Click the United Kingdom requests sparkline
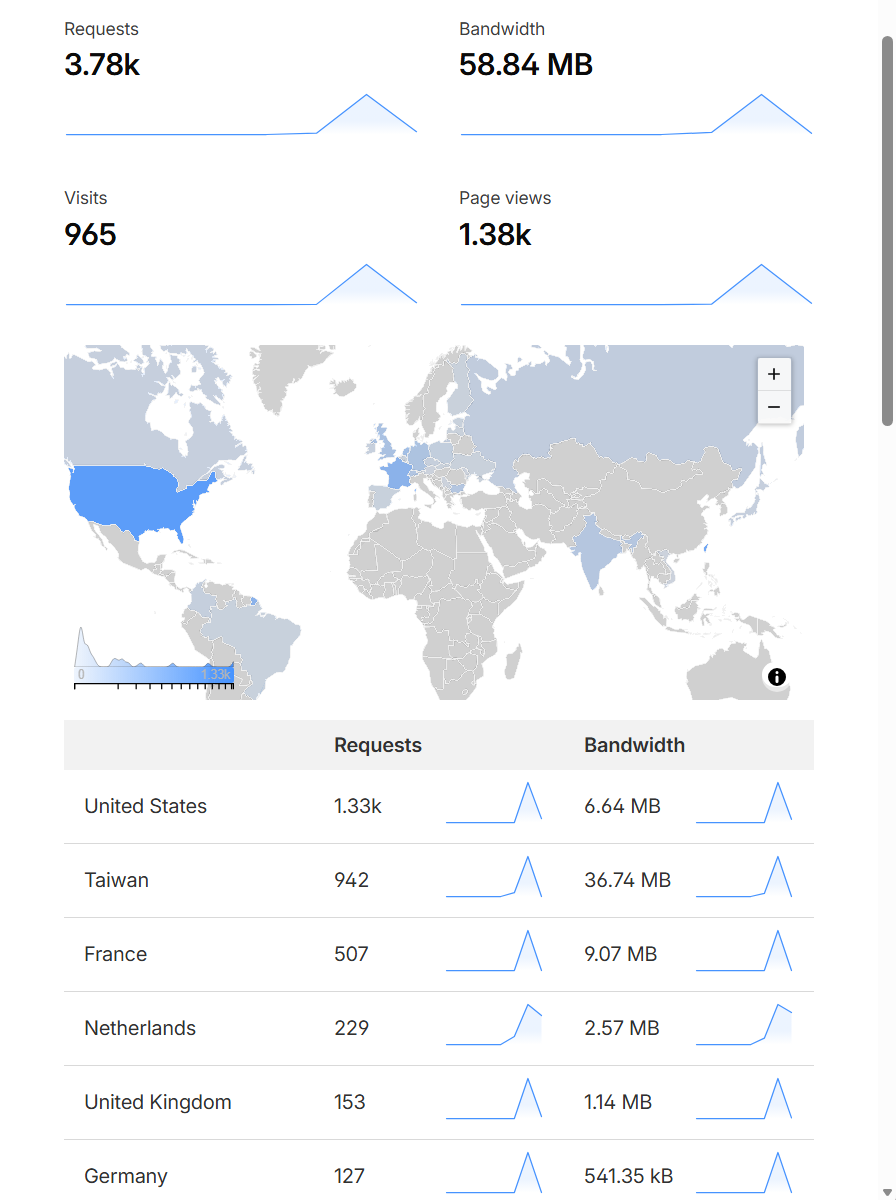The width and height of the screenshot is (896, 1200). pyautogui.click(x=494, y=1099)
